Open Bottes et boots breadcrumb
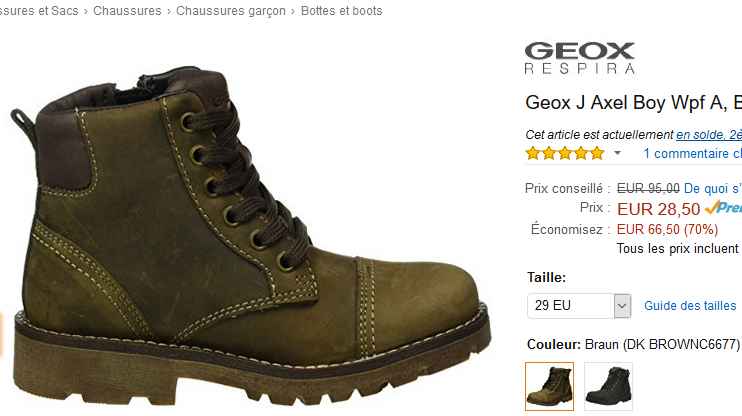This screenshot has width=742, height=416. [x=342, y=10]
